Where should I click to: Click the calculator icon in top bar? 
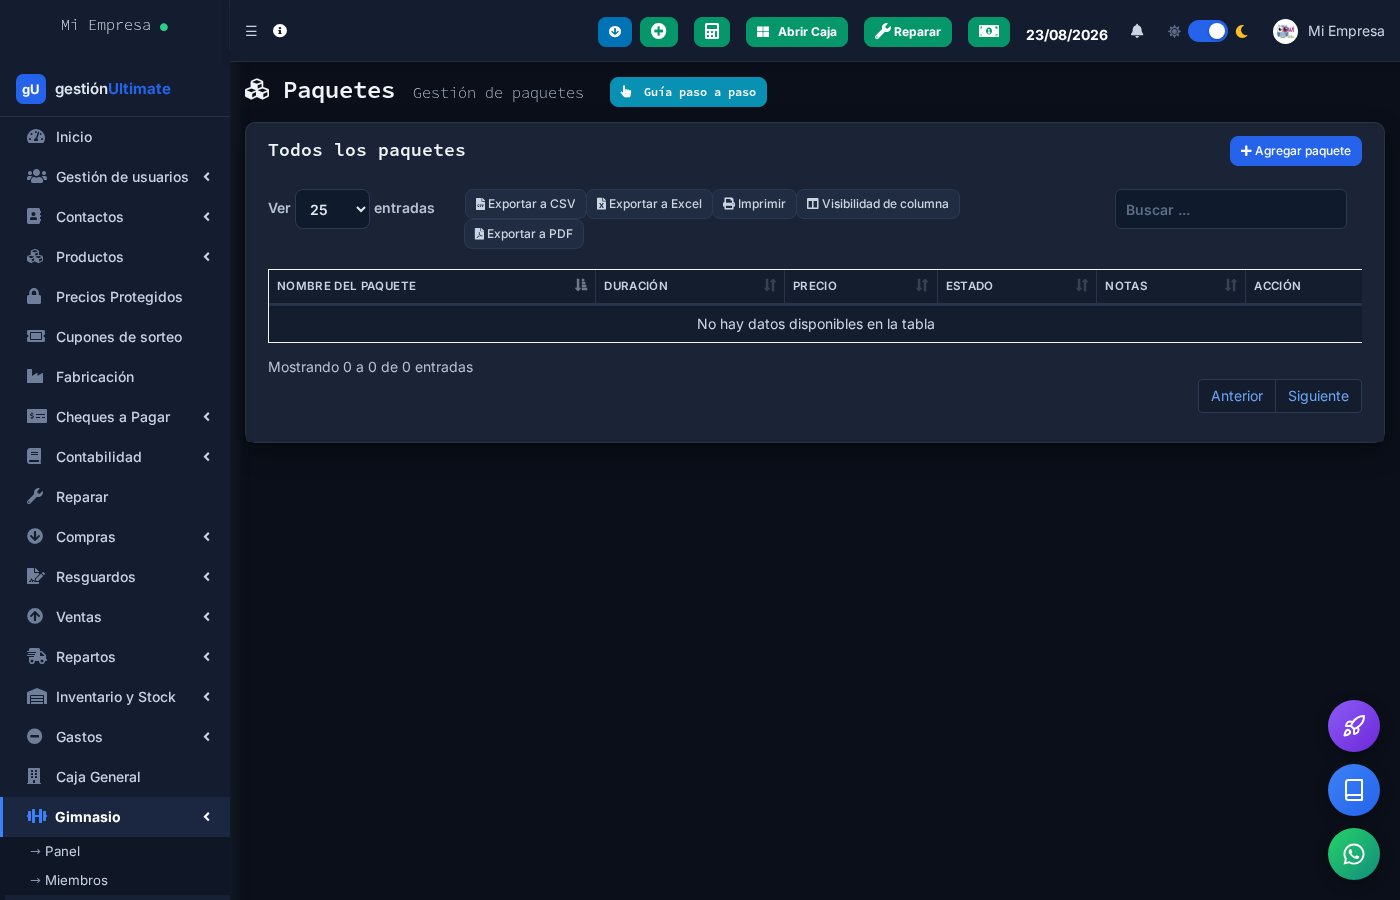coord(712,32)
